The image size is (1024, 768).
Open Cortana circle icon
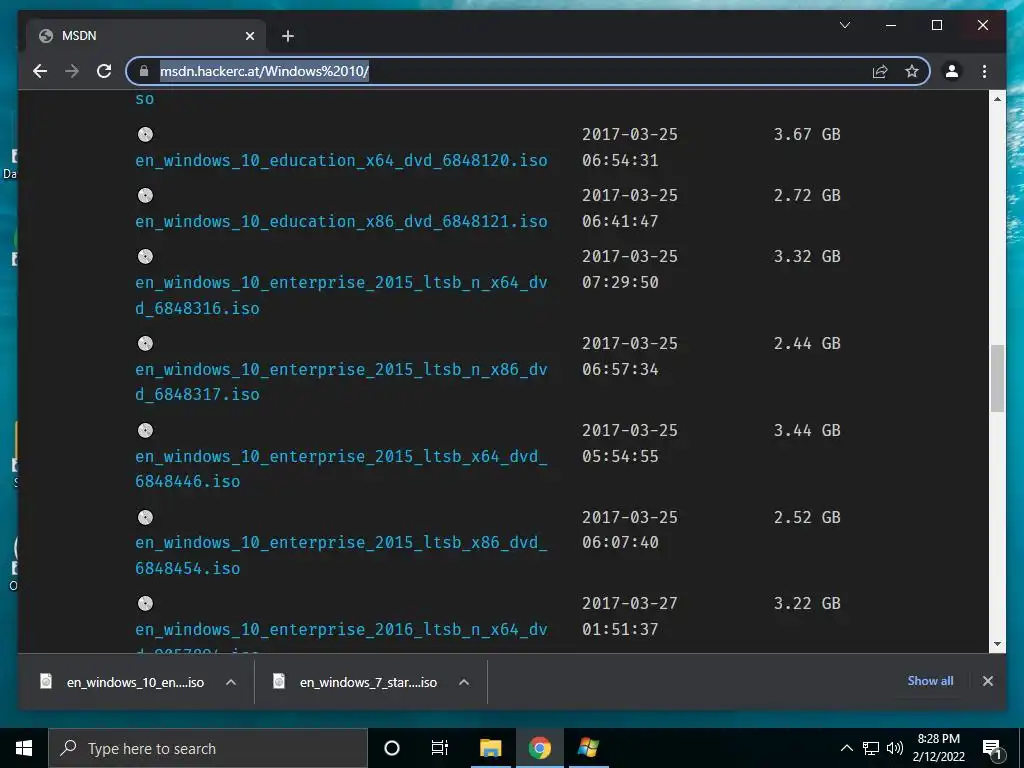(x=392, y=748)
